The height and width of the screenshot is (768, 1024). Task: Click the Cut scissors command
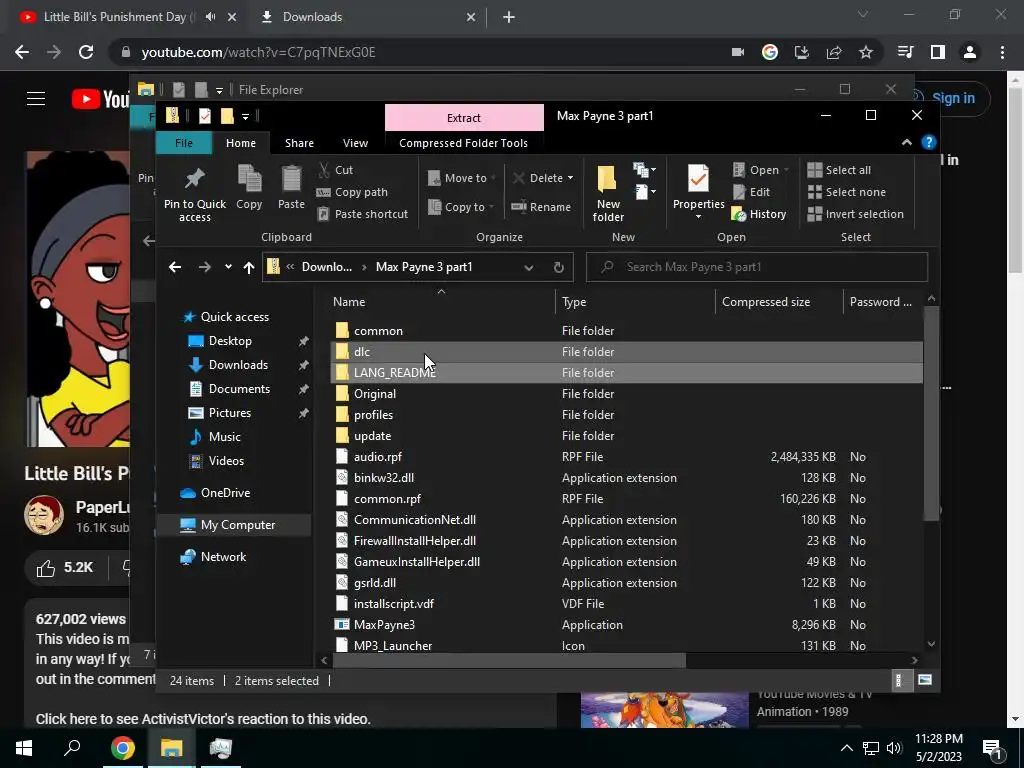336,170
